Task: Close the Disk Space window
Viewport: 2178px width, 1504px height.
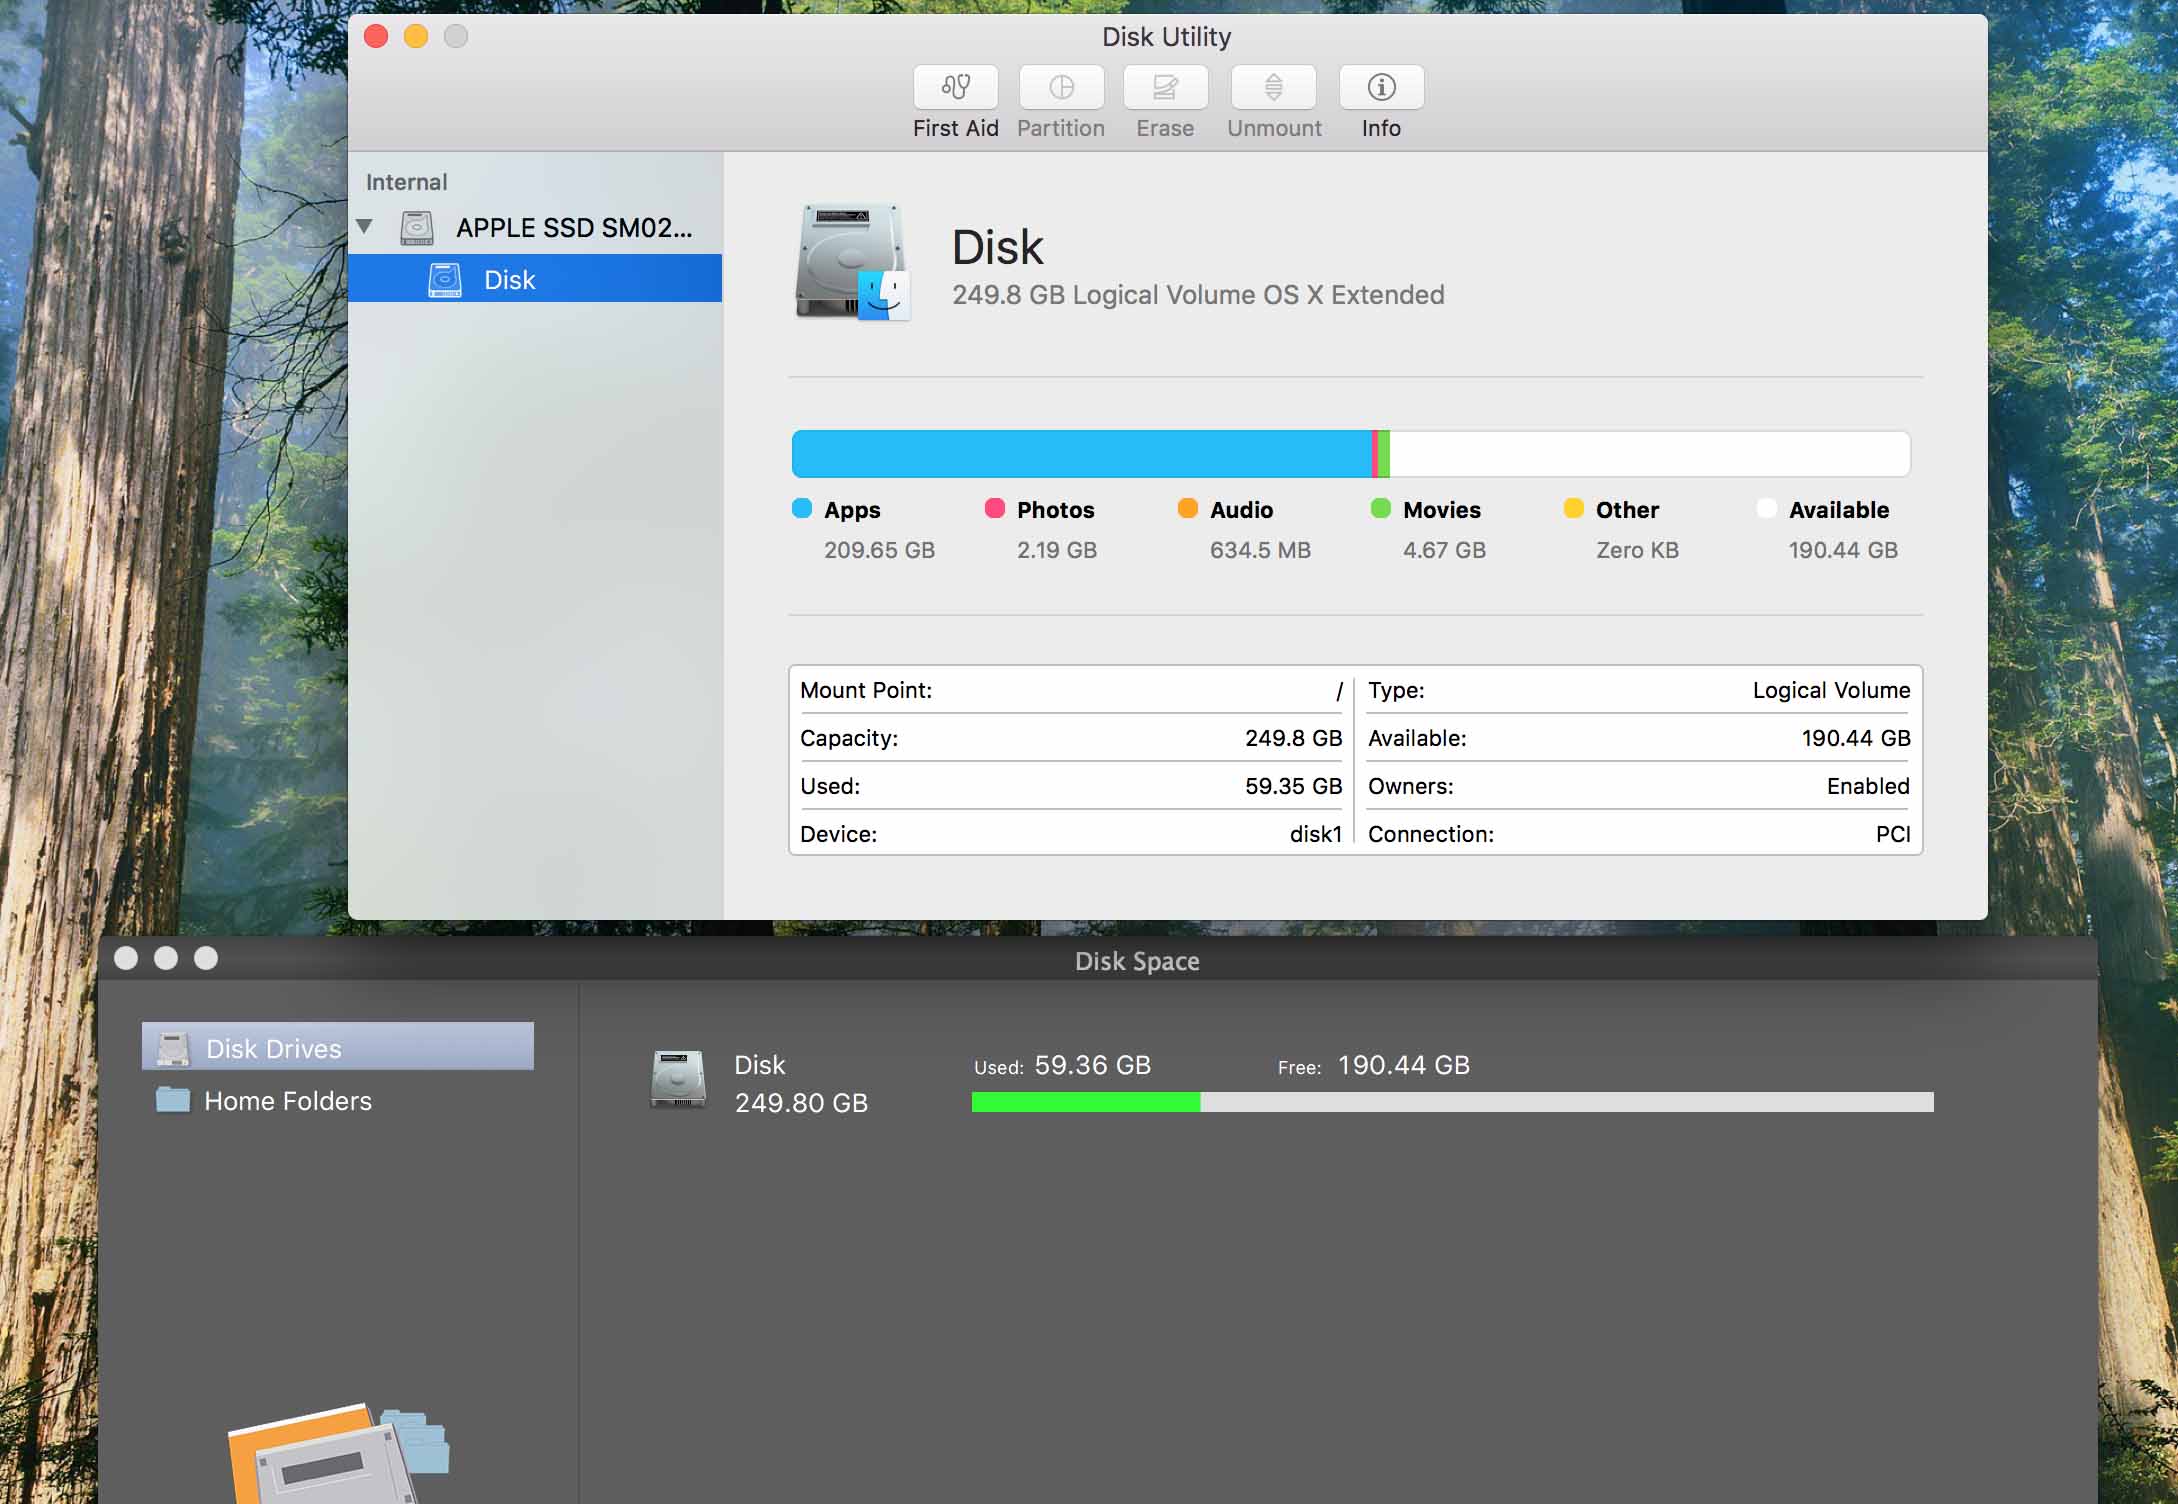Action: point(126,958)
